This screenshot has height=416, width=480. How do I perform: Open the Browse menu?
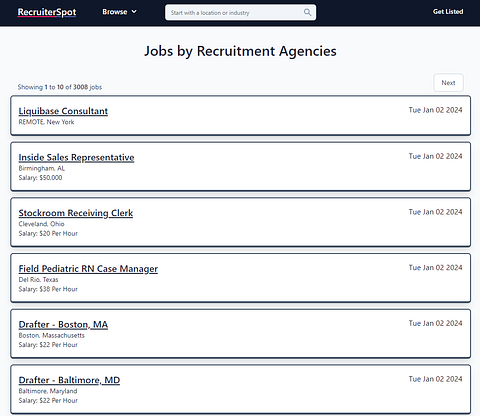119,12
